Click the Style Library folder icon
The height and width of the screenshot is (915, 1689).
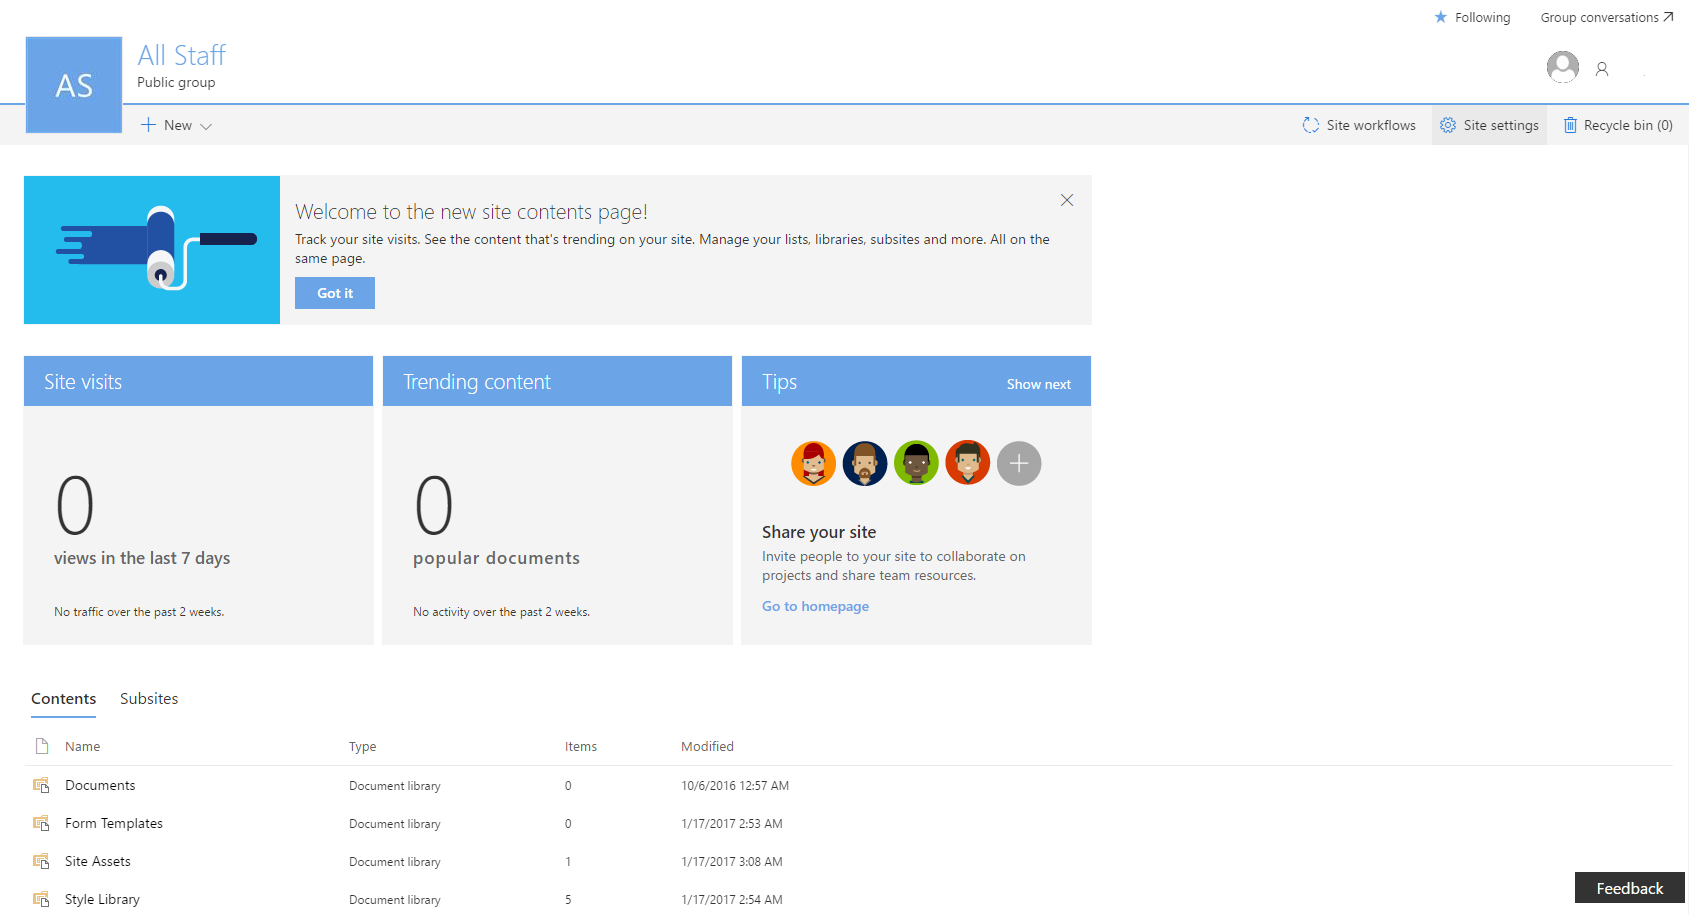pyautogui.click(x=41, y=898)
